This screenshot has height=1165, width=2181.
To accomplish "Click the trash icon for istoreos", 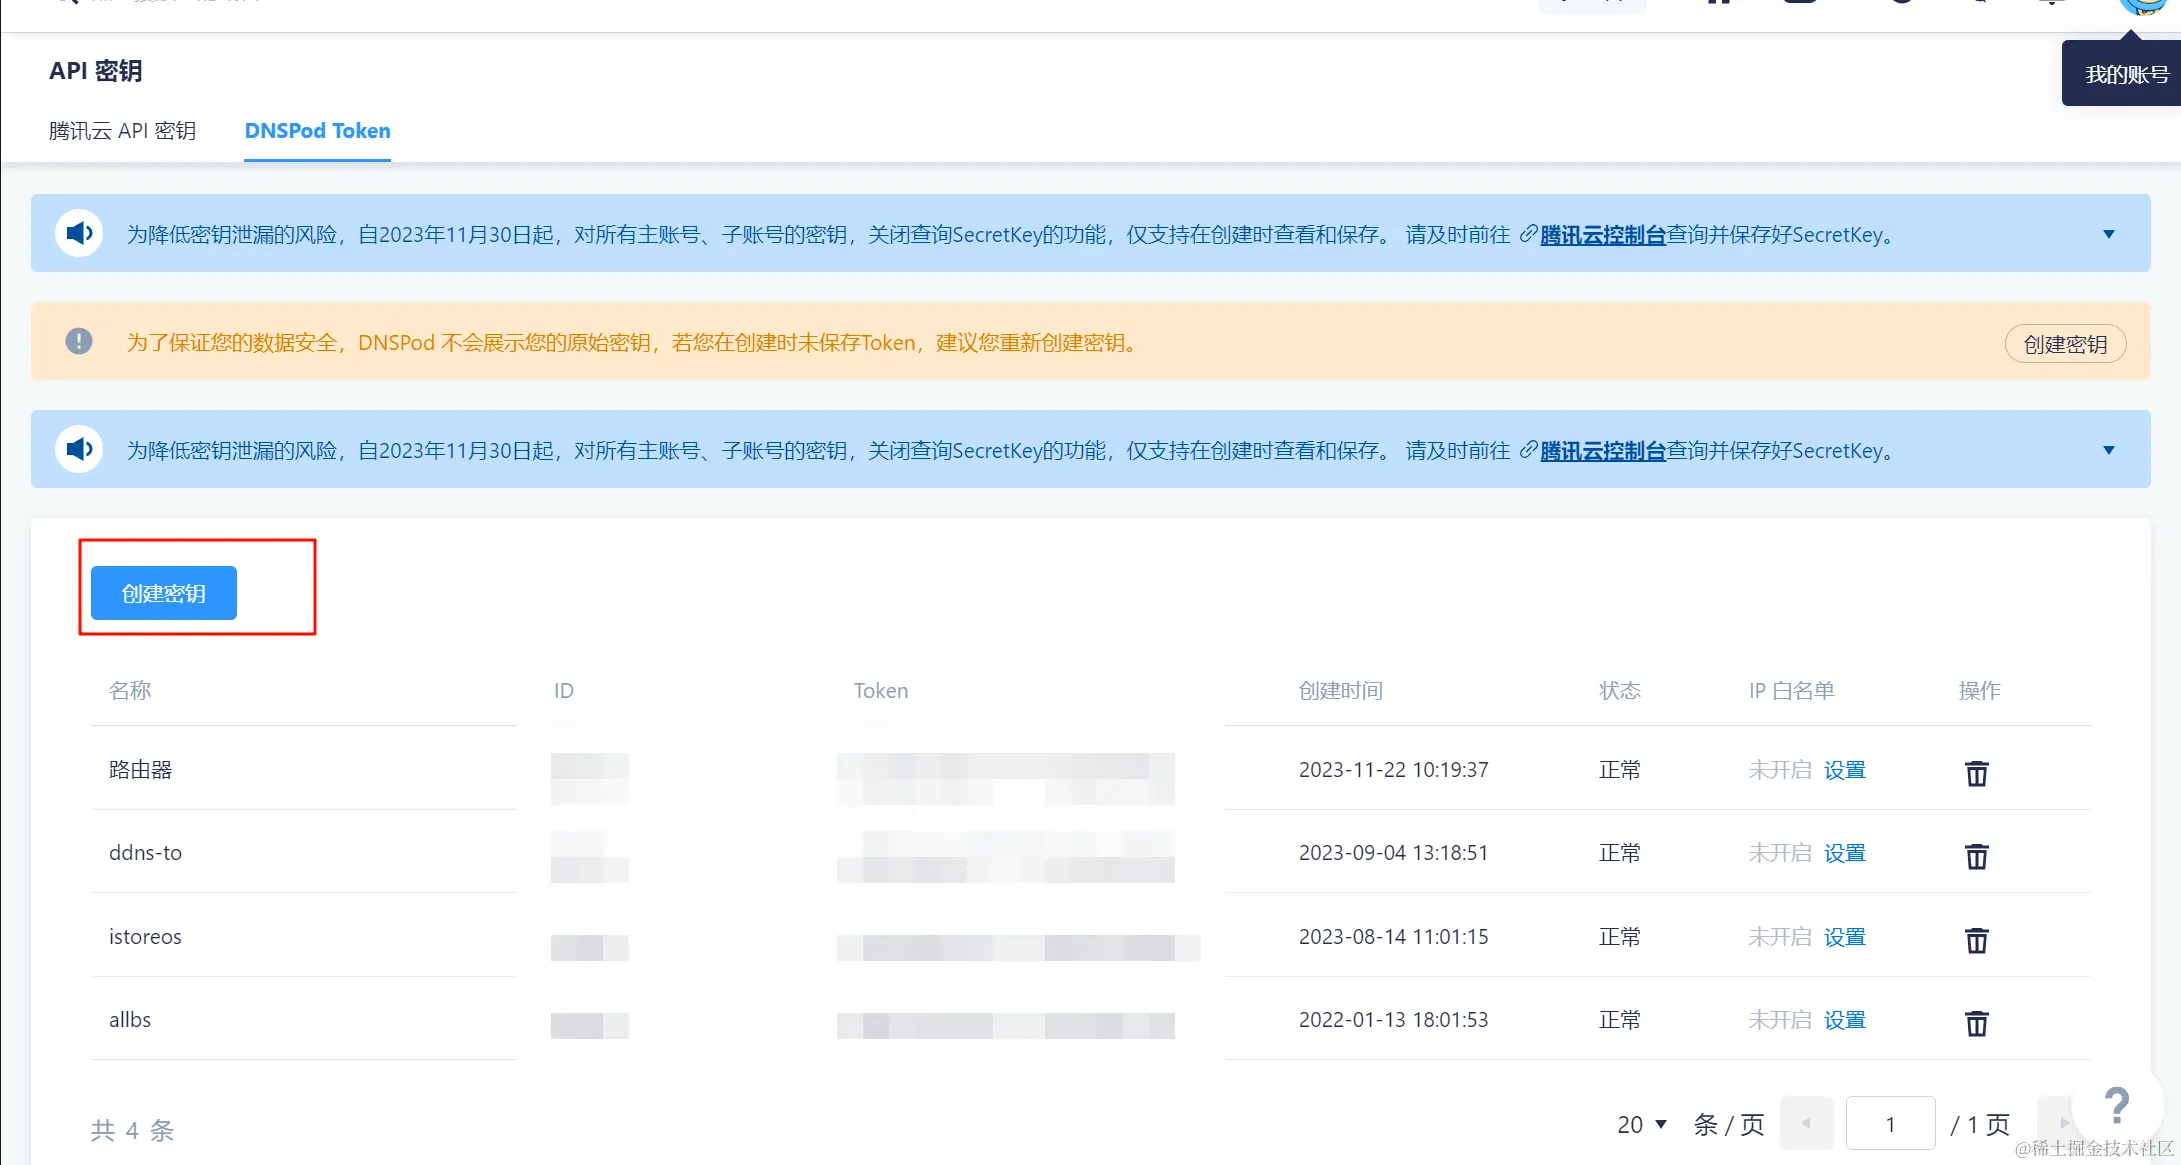I will [1976, 940].
